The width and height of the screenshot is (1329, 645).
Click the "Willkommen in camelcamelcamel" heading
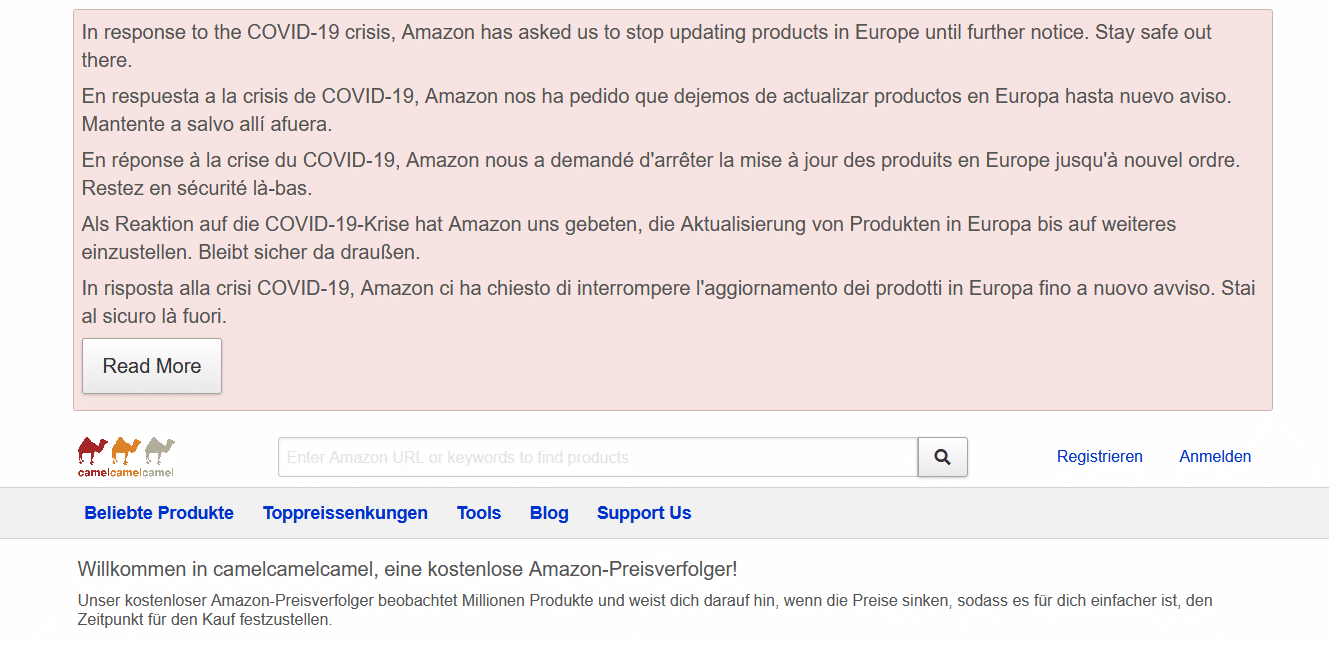tap(407, 570)
